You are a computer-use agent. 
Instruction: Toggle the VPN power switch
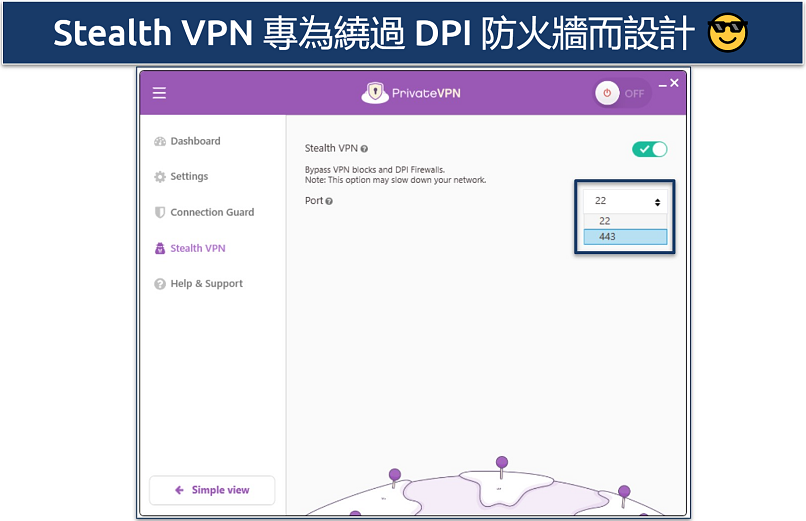621,94
